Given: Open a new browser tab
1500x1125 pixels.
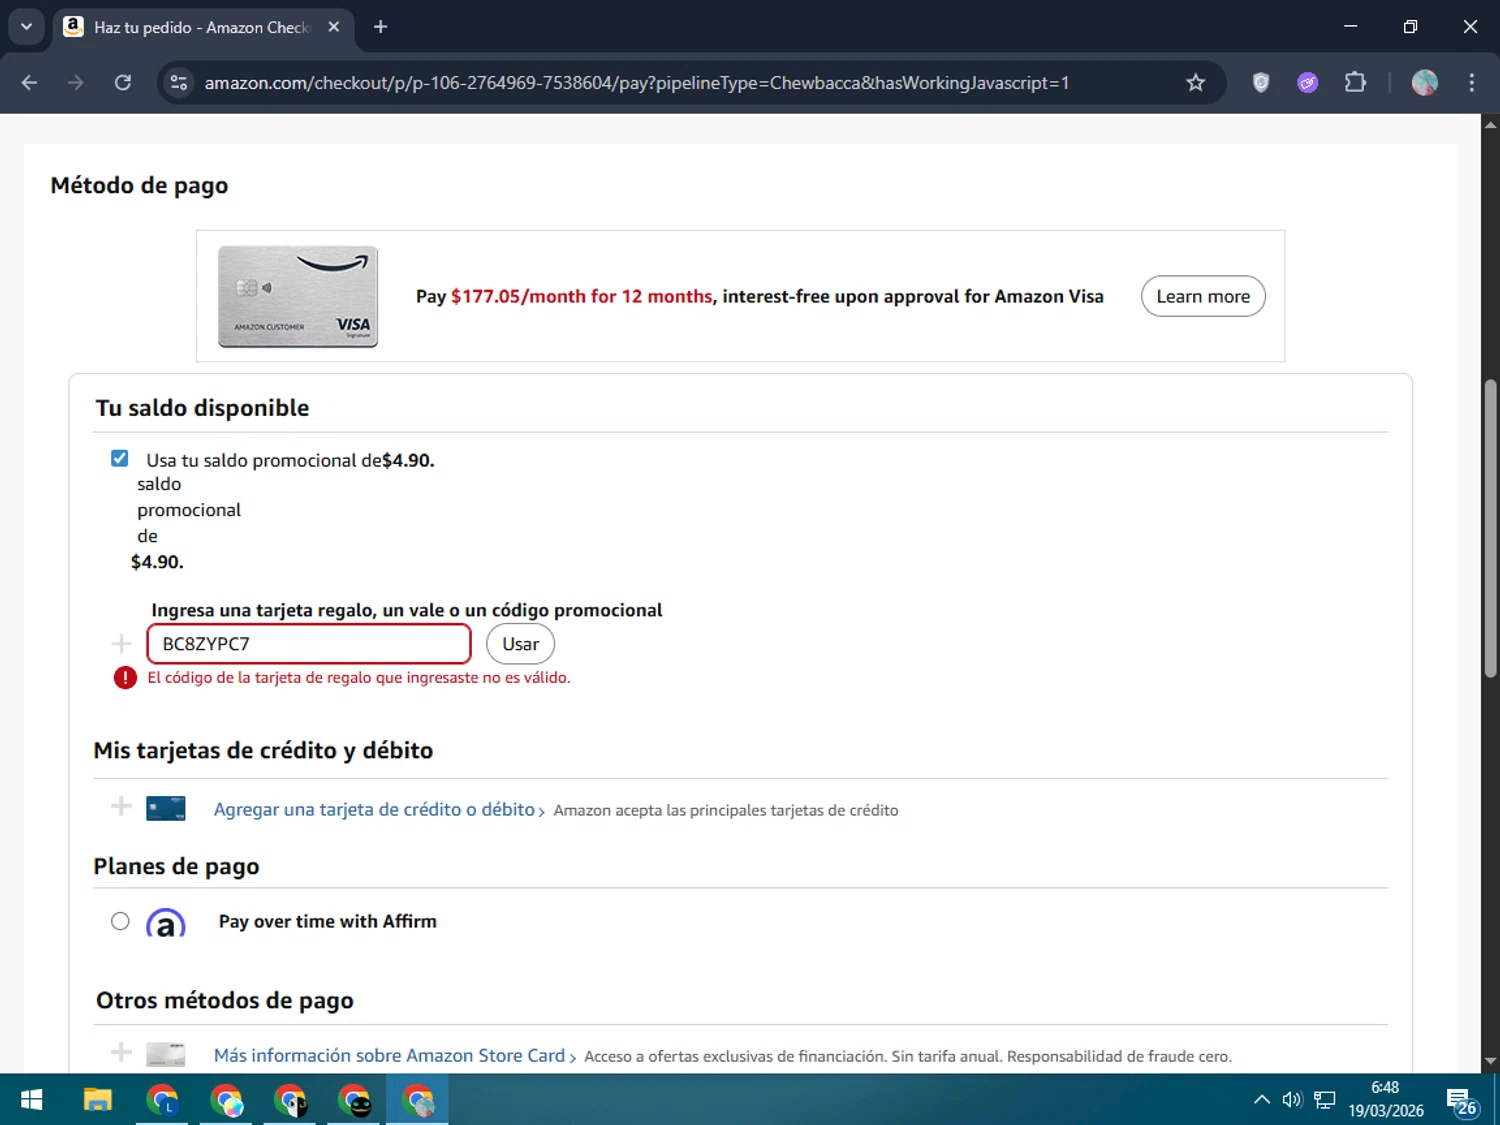Looking at the screenshot, I should 380,27.
